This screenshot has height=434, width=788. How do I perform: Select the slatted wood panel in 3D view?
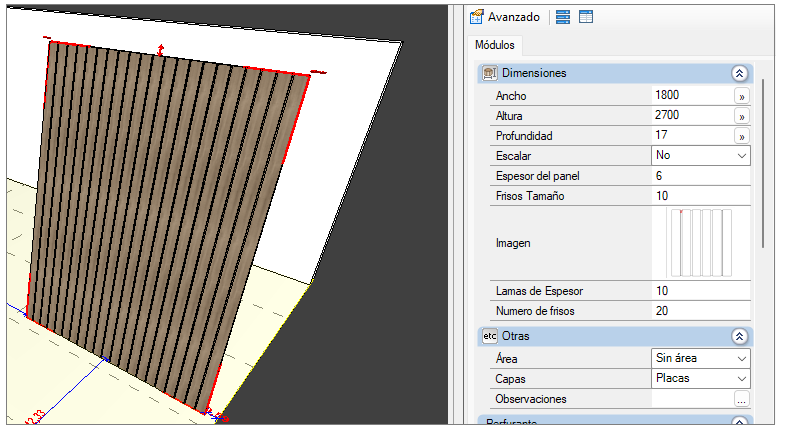[x=166, y=226]
